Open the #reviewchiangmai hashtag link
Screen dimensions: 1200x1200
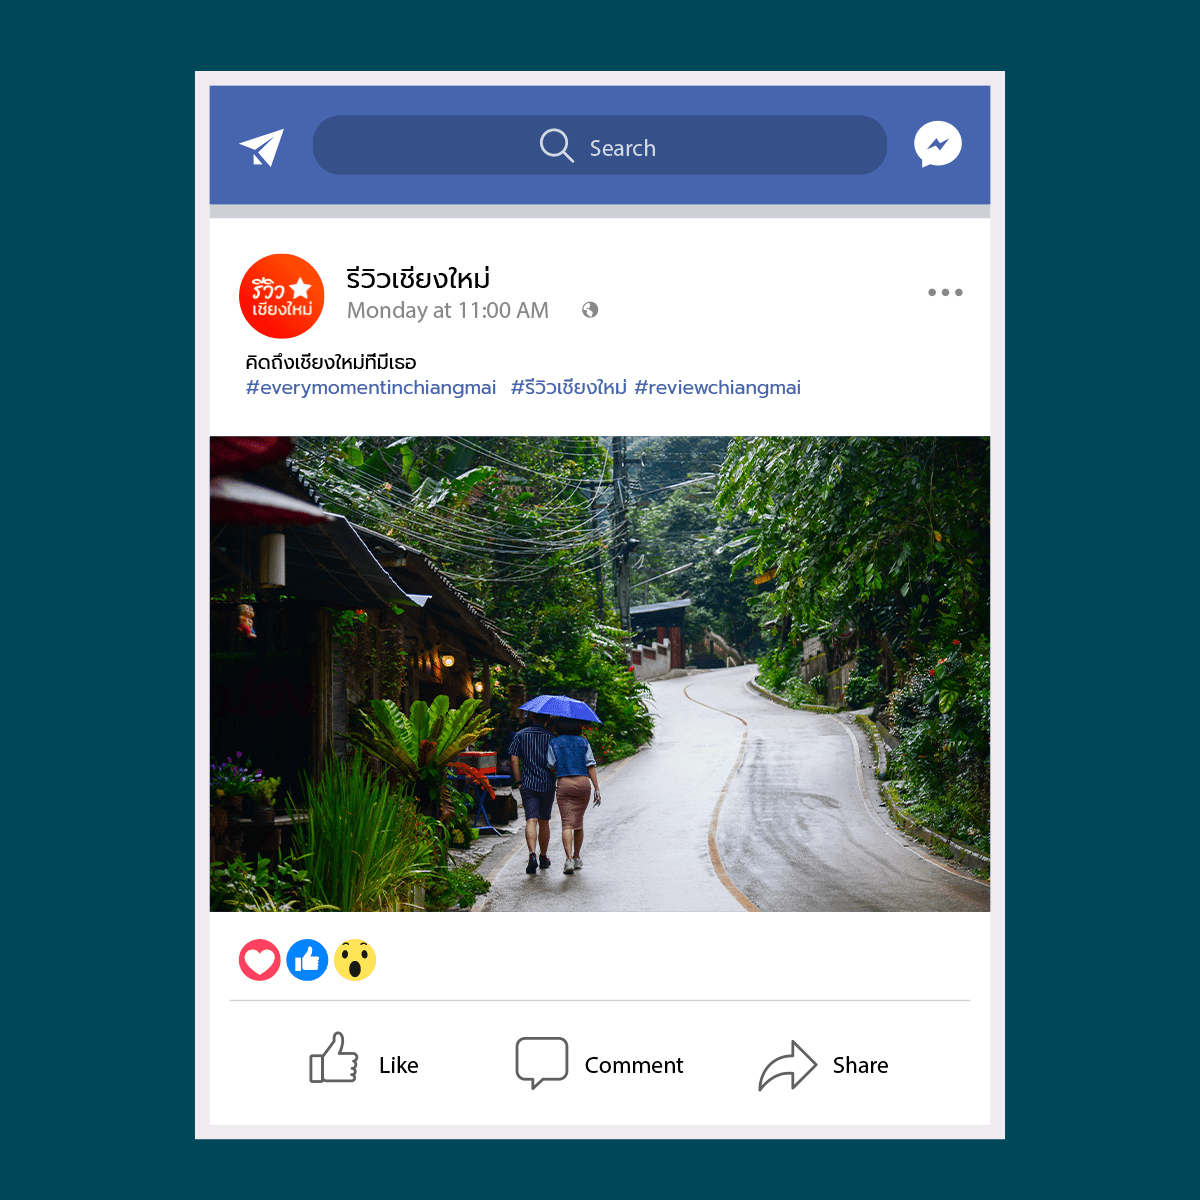[x=718, y=388]
